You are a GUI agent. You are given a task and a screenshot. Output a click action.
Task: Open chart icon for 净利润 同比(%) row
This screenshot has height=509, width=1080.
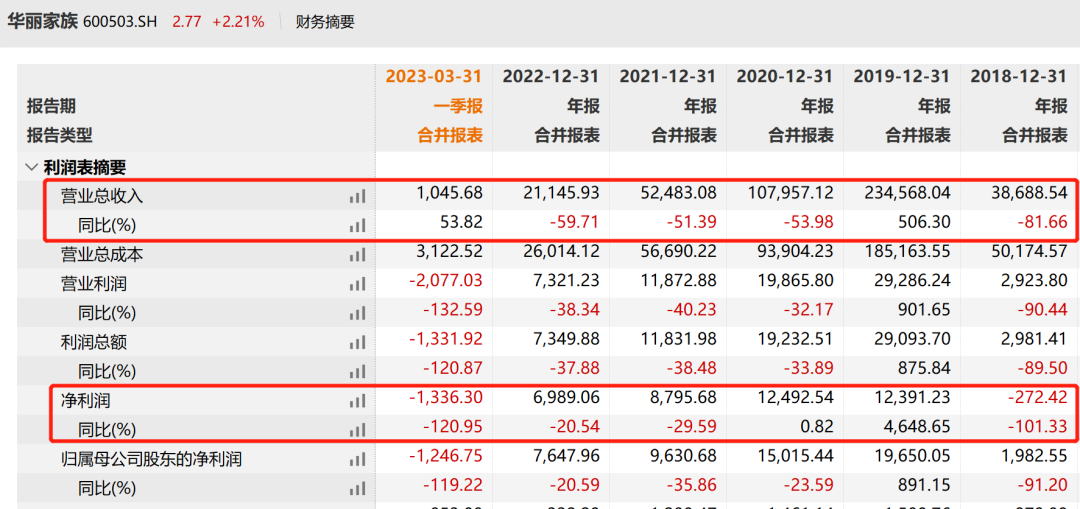coord(357,430)
